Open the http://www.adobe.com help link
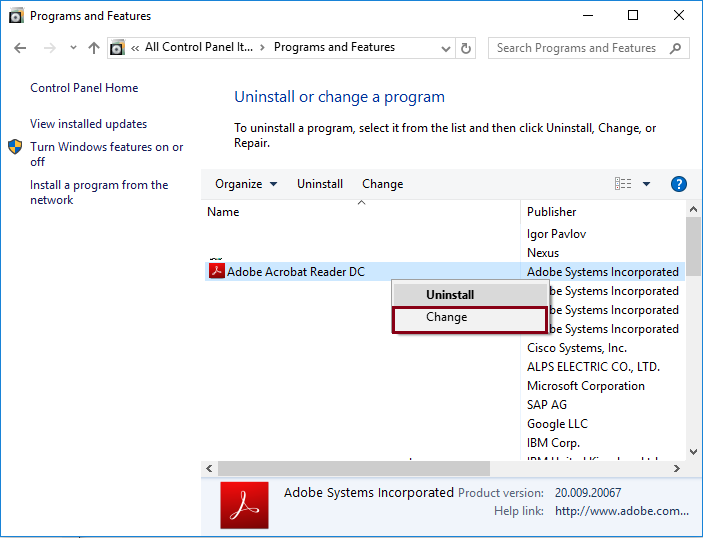 tap(621, 511)
